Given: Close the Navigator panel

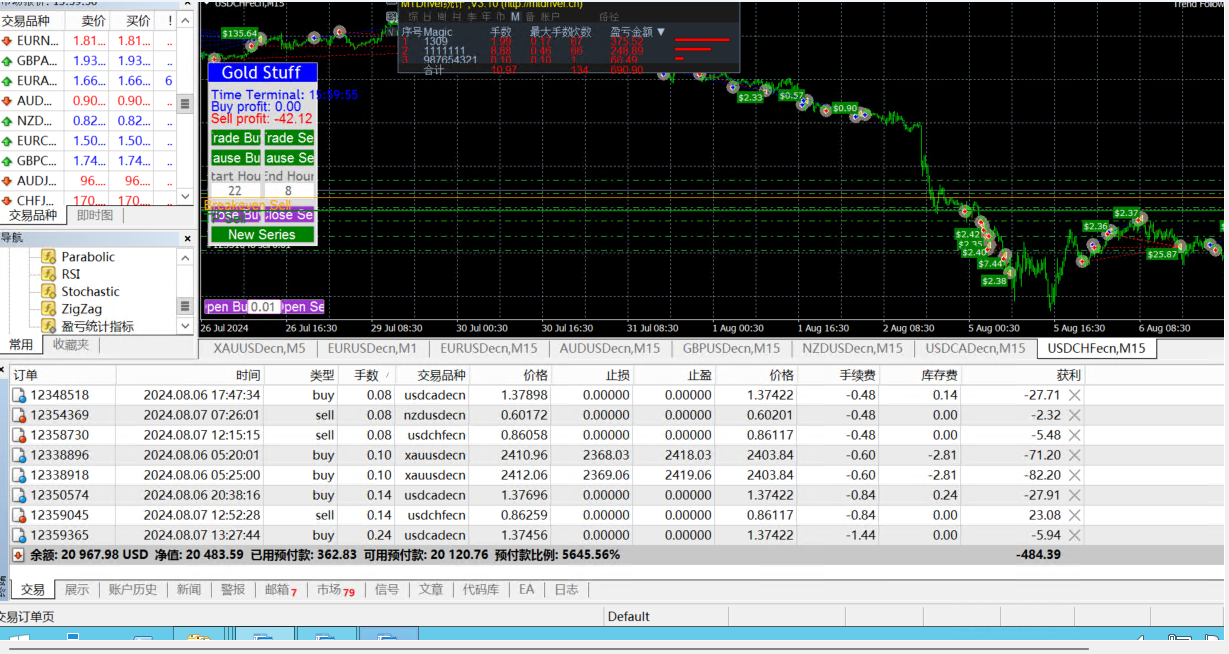Looking at the screenshot, I should (185, 238).
